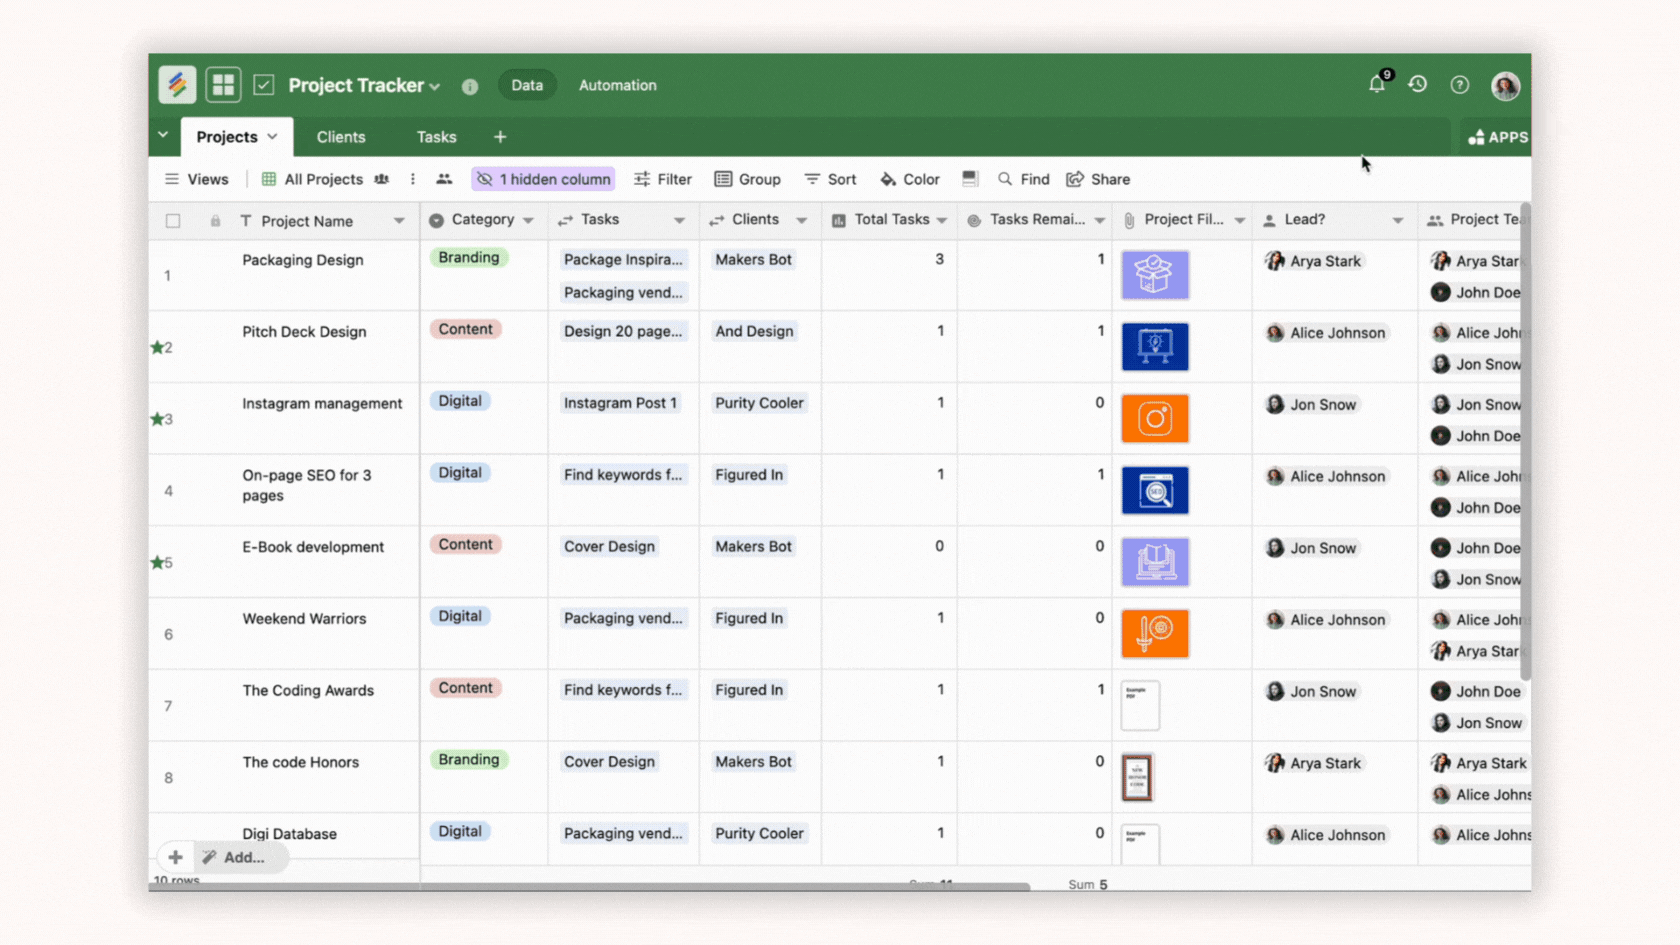
Task: Switch to the Clients tab
Action: (x=341, y=137)
